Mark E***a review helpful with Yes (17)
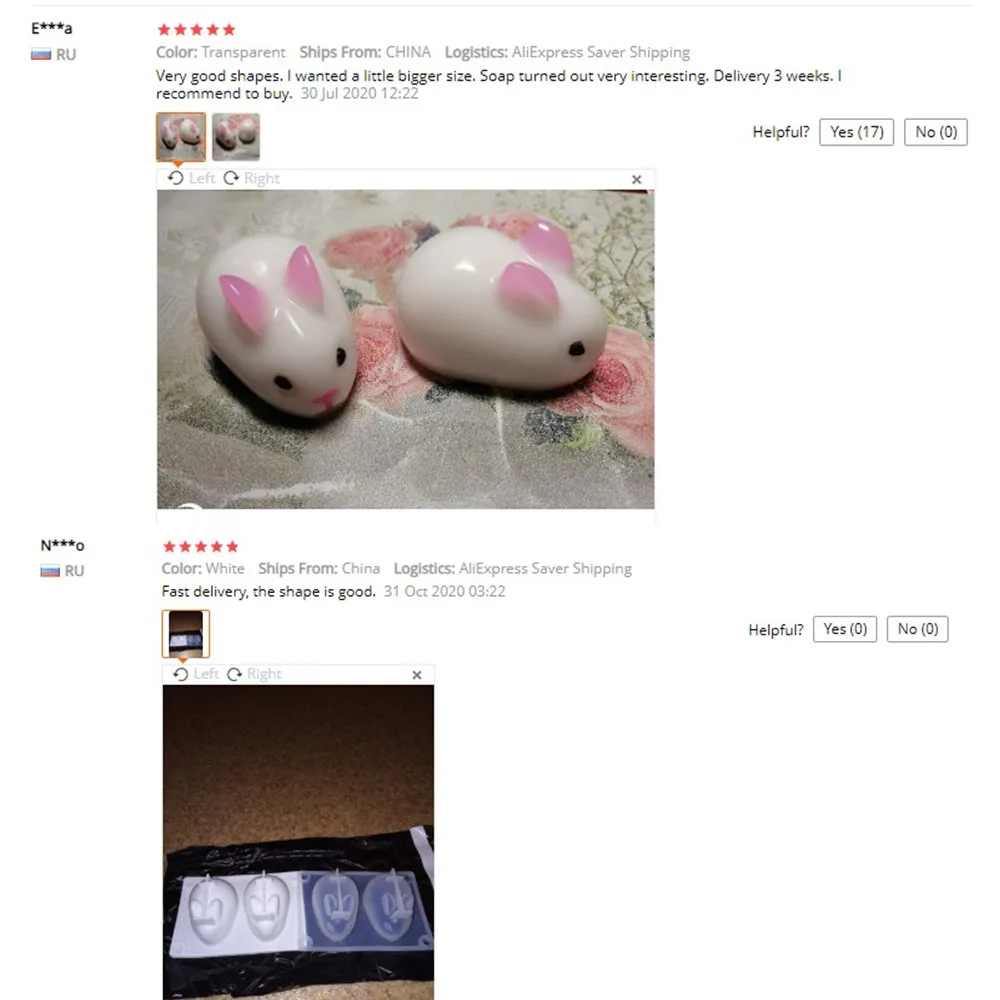 pyautogui.click(x=856, y=132)
